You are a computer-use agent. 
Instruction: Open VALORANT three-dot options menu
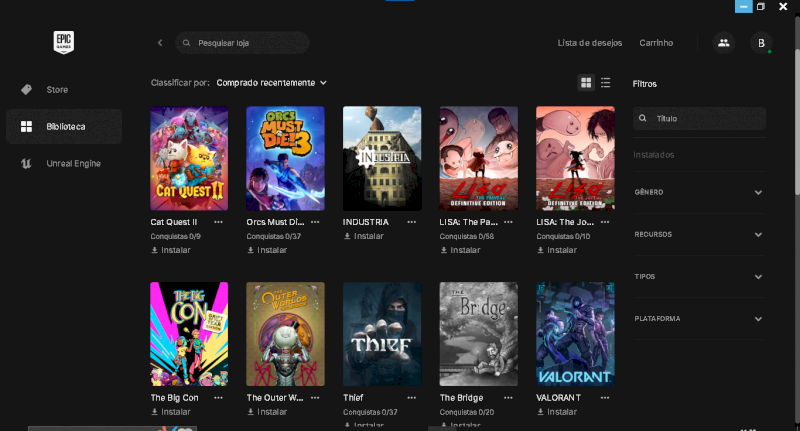(604, 398)
